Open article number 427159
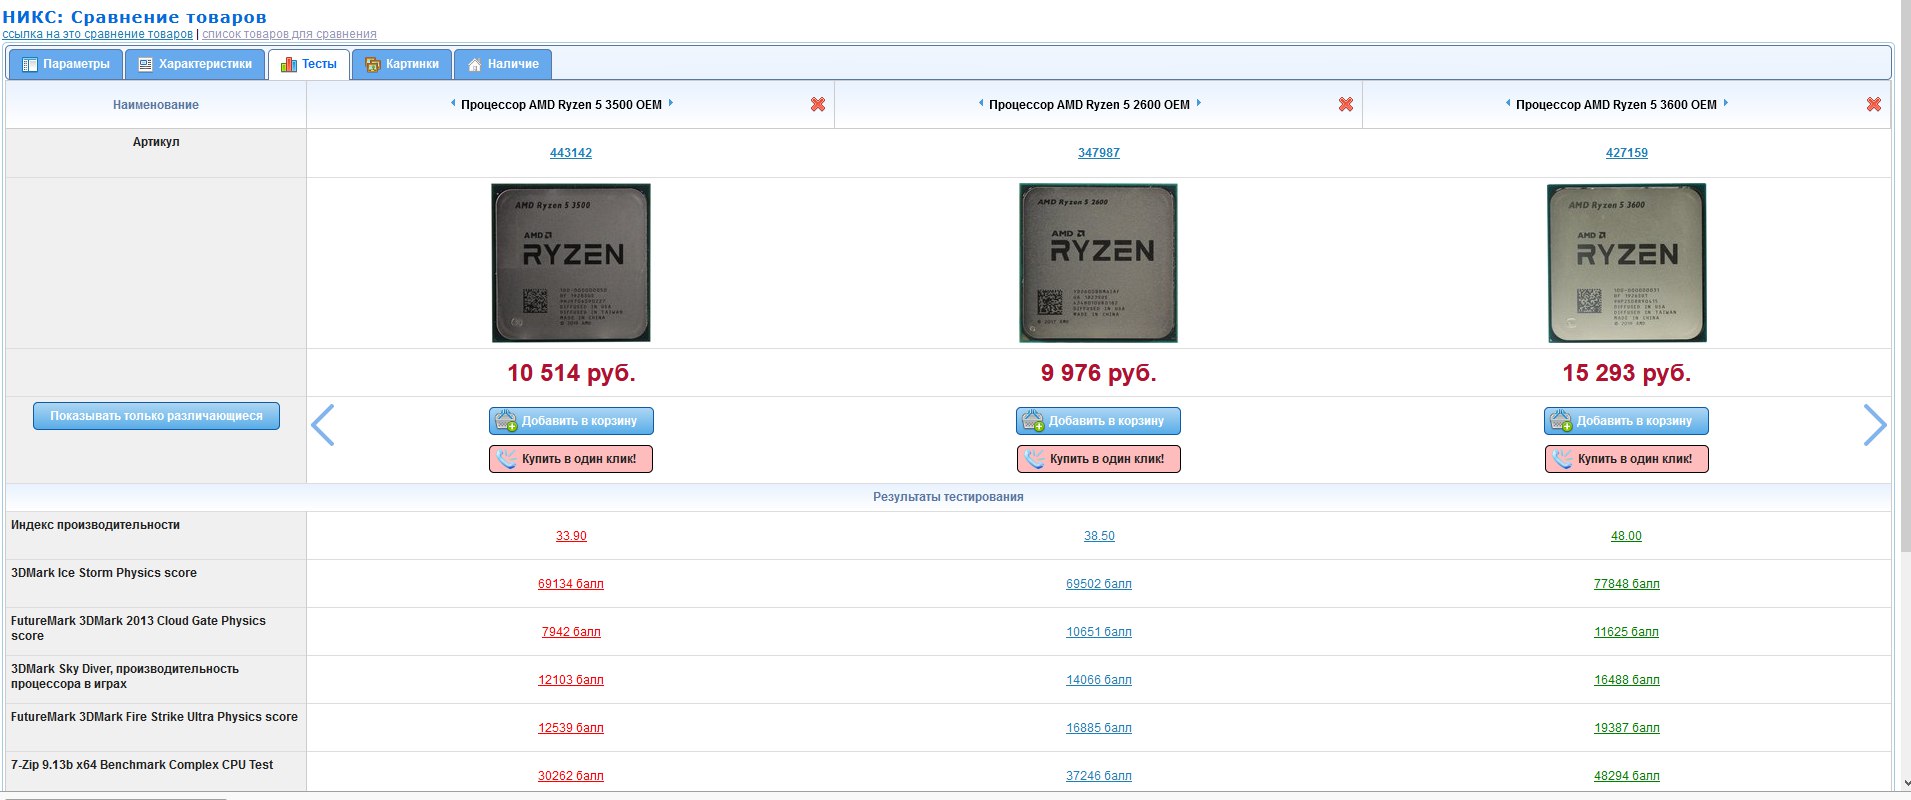Image resolution: width=1911 pixels, height=800 pixels. pyautogui.click(x=1626, y=153)
